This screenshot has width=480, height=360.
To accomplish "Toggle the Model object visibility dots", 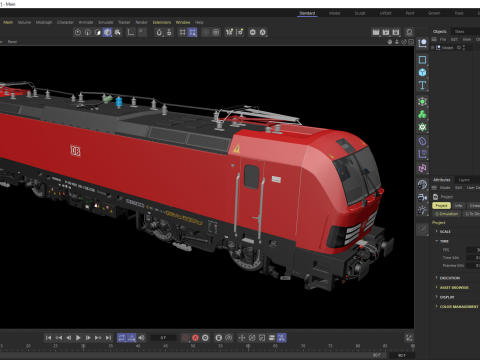I will (464, 48).
